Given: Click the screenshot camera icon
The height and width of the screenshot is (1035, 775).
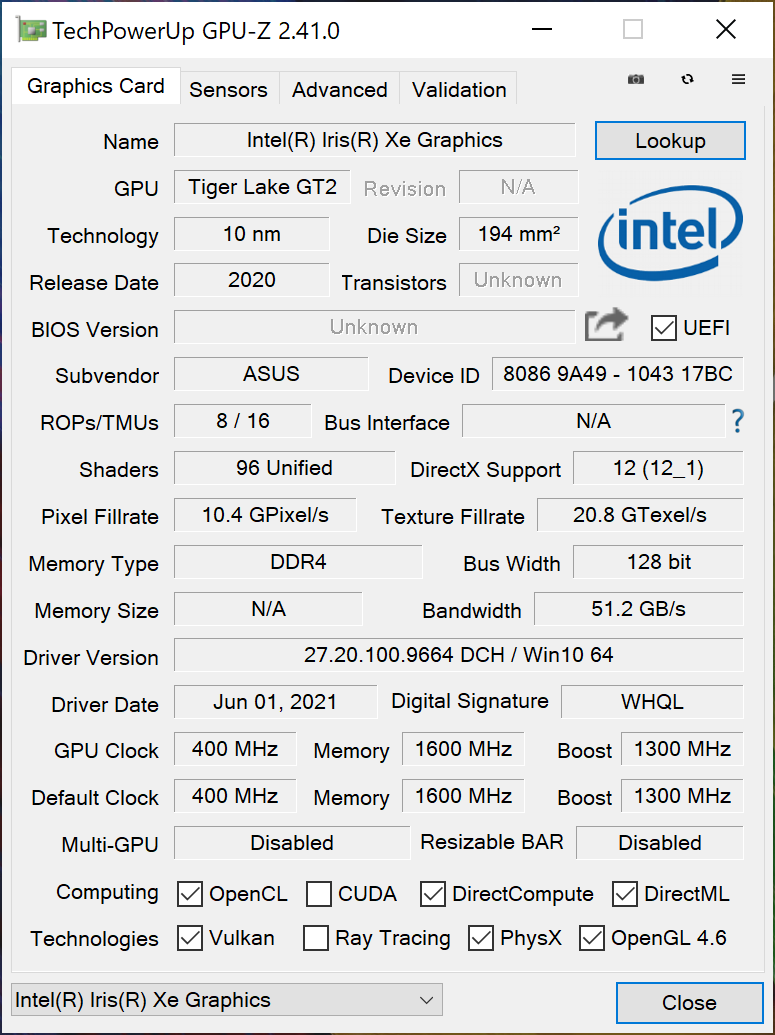Looking at the screenshot, I should (636, 79).
